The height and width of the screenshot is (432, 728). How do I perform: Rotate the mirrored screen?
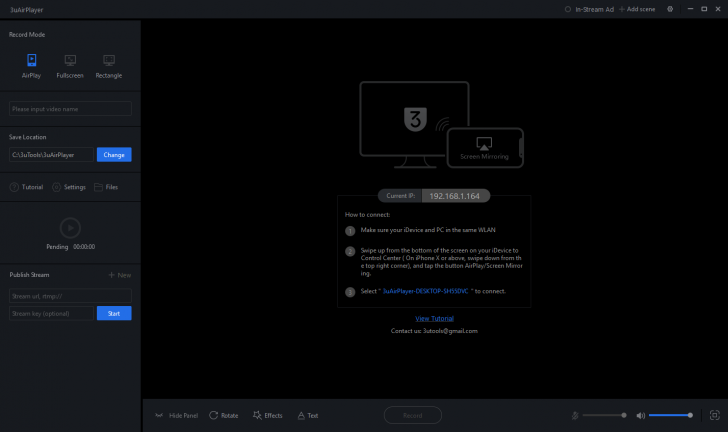click(x=224, y=415)
